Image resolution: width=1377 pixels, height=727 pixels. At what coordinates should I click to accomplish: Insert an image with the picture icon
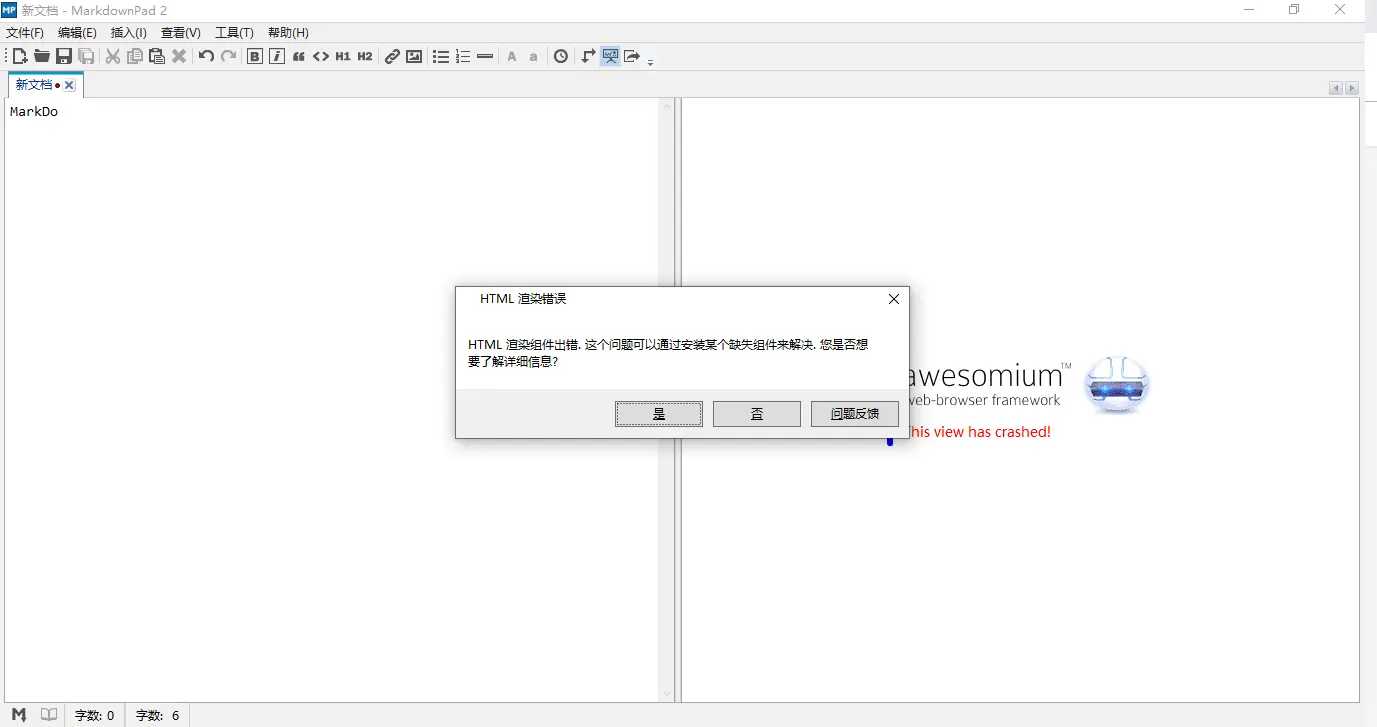(x=414, y=56)
